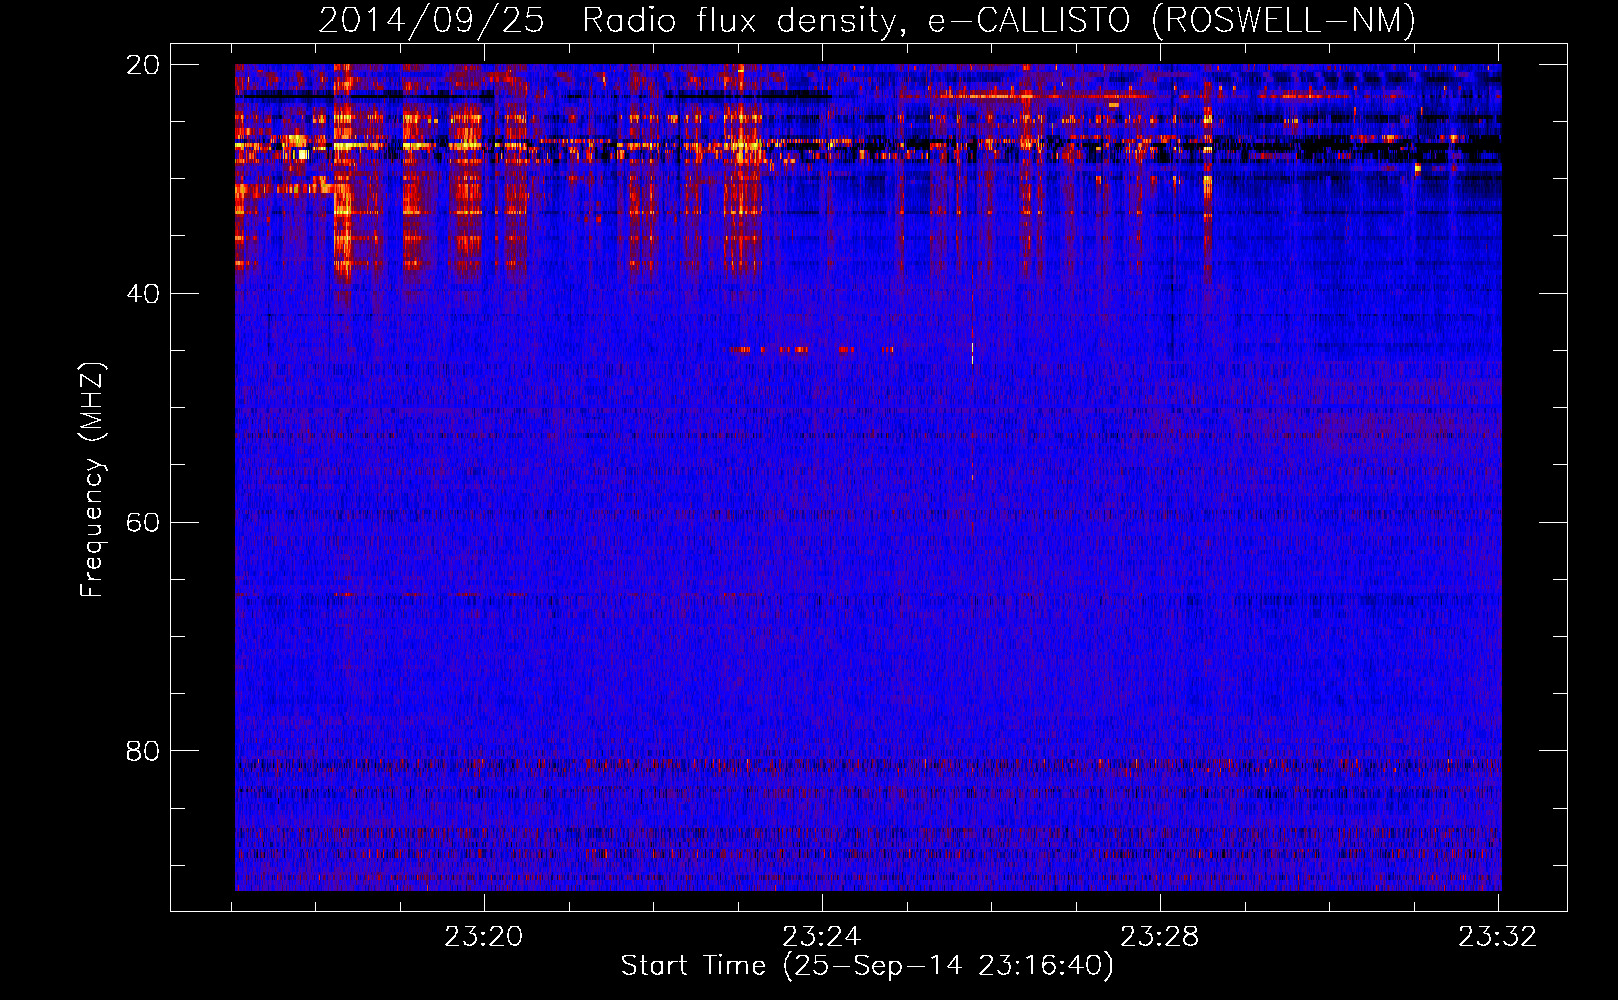1618x1000 pixels.
Task: Click the 60 MHz frequency tick label
Action: (x=143, y=523)
